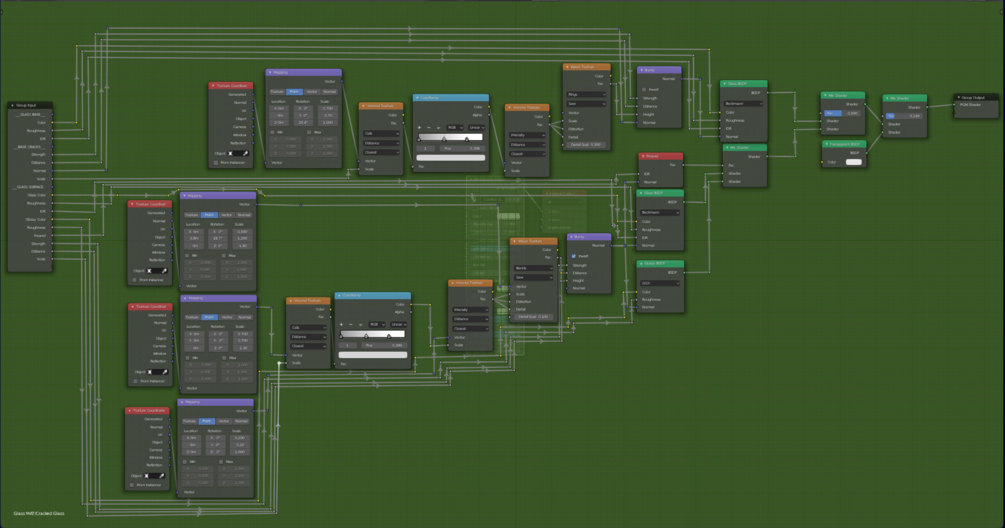Collapse the Fresnel node

pyautogui.click(x=643, y=156)
